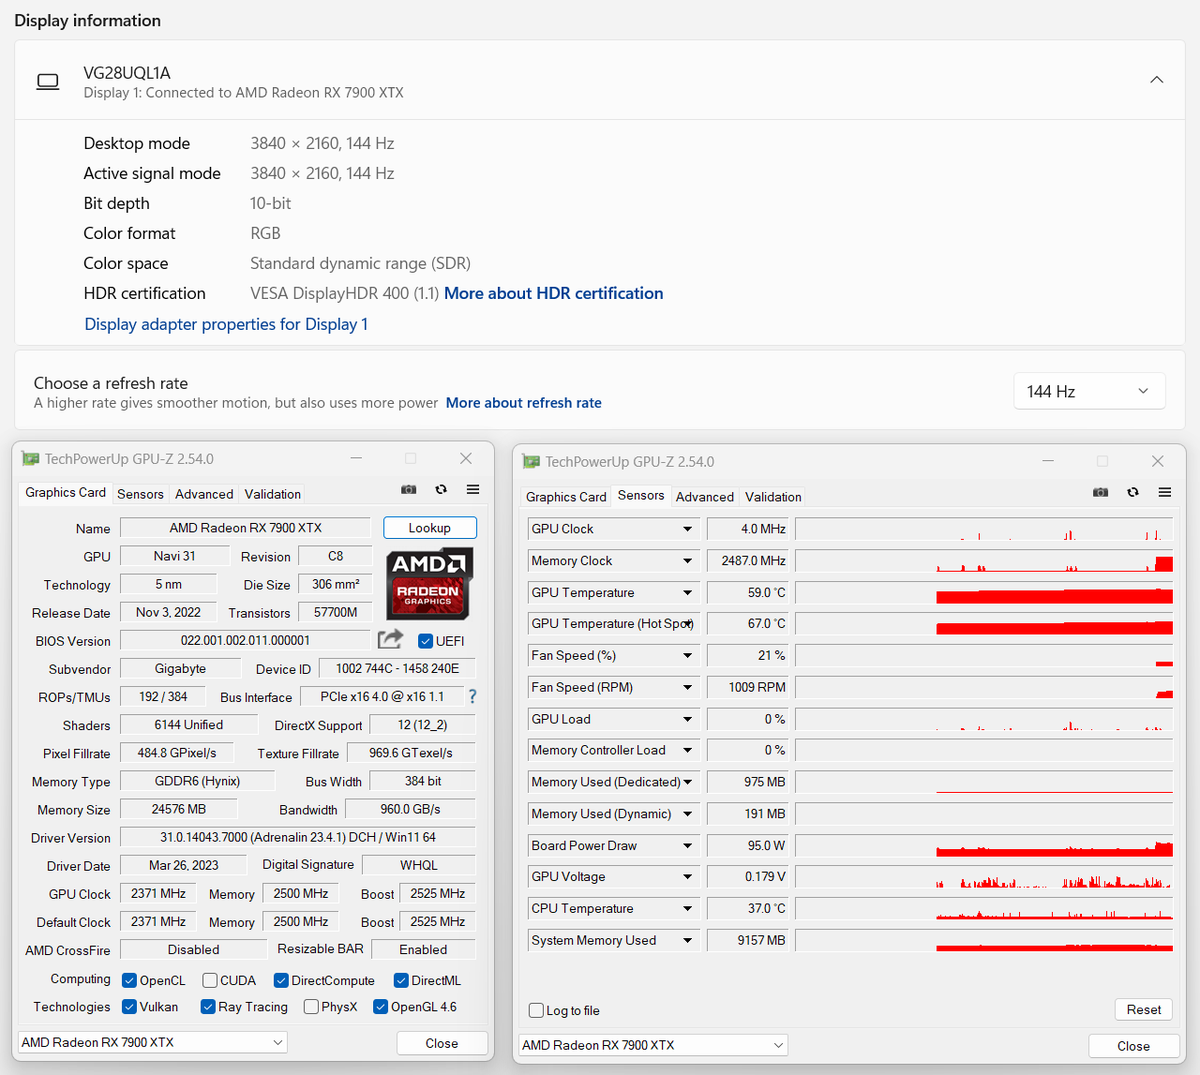Enable the Log to file checkbox
1200x1075 pixels.
click(536, 1010)
